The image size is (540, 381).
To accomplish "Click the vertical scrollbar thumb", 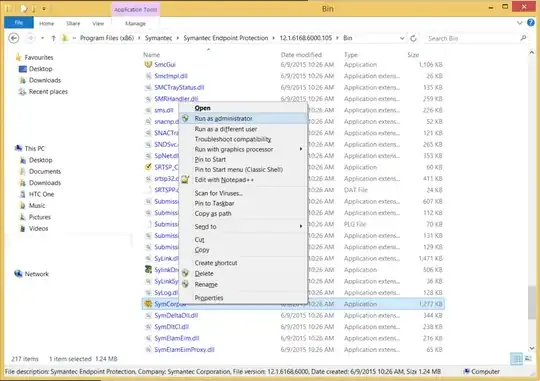I will coord(532,302).
